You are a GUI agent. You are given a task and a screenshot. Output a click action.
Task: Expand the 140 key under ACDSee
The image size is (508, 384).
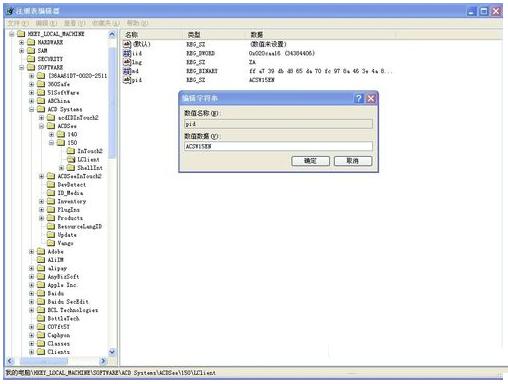click(x=51, y=134)
